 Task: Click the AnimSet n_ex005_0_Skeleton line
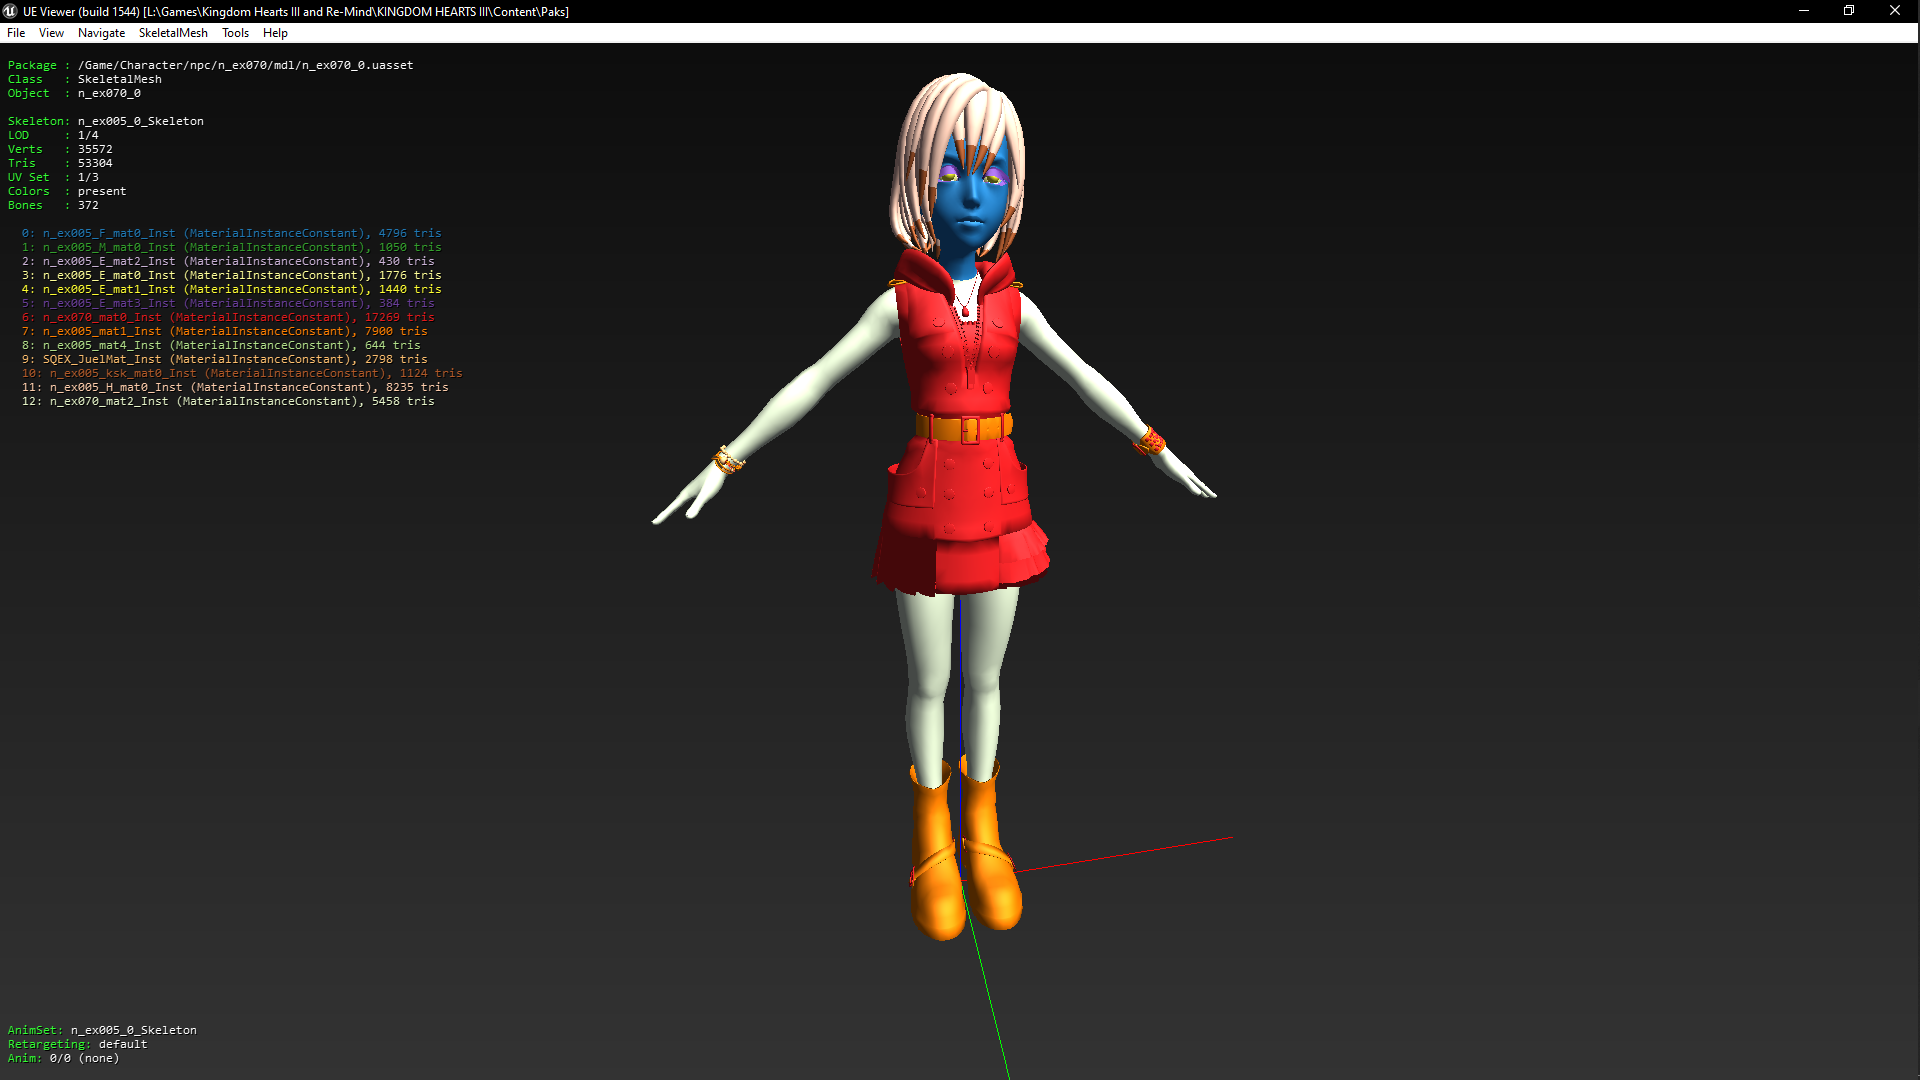pos(102,1030)
